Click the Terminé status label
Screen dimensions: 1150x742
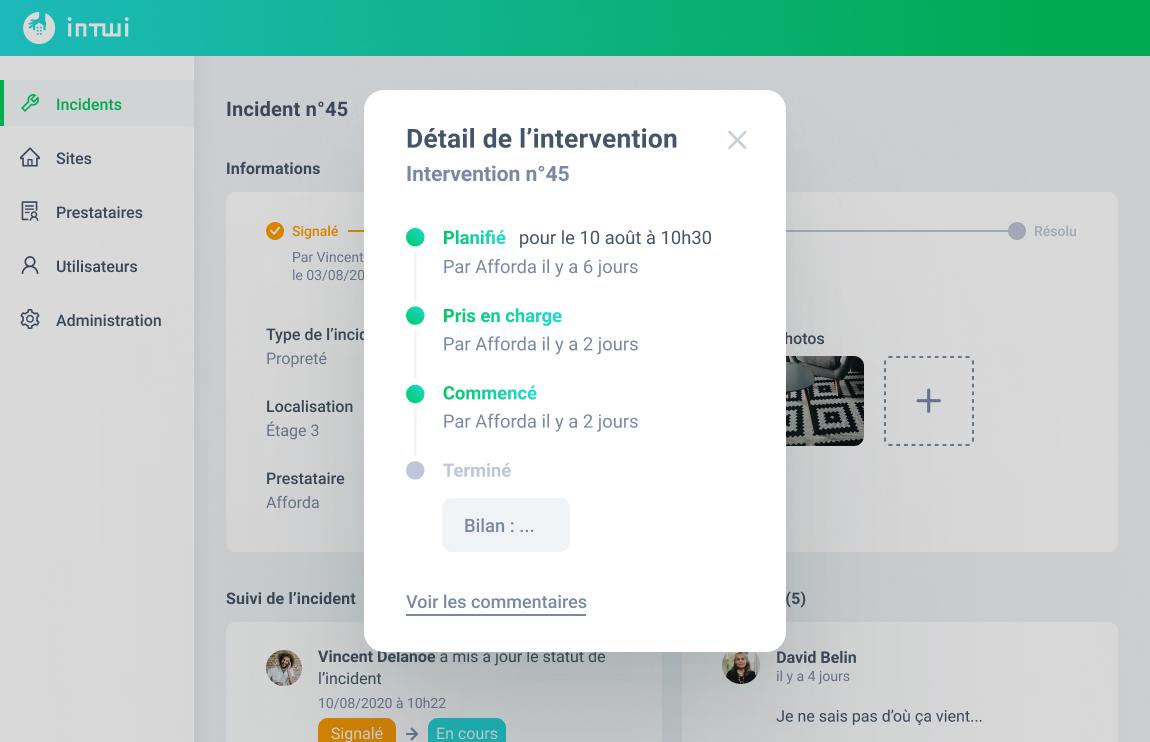click(477, 471)
